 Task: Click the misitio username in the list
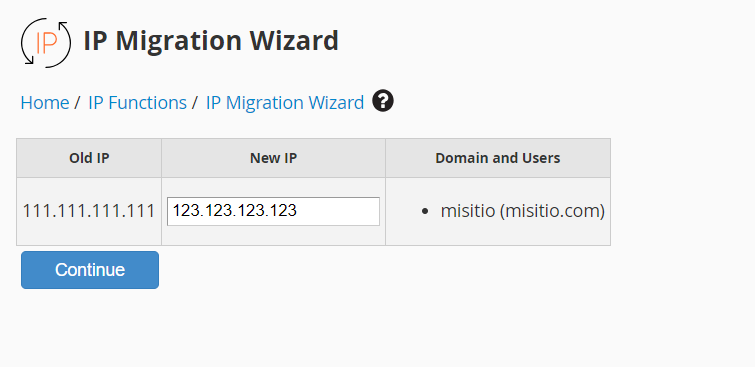(x=468, y=211)
